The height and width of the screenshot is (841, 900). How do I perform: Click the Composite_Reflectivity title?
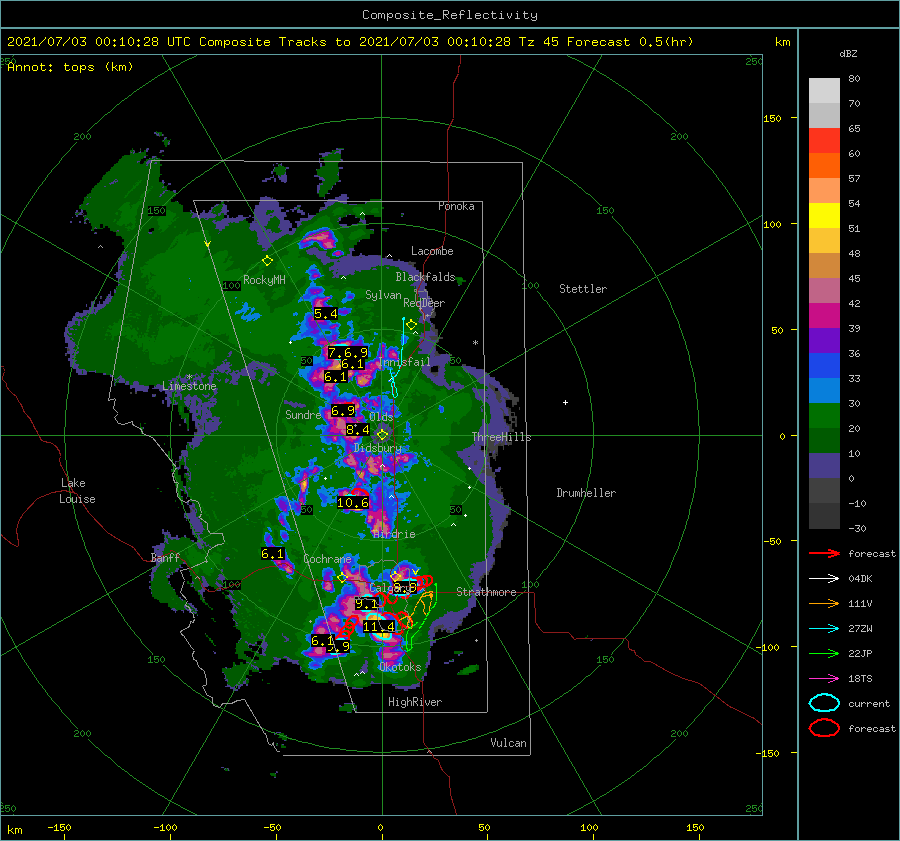(450, 15)
